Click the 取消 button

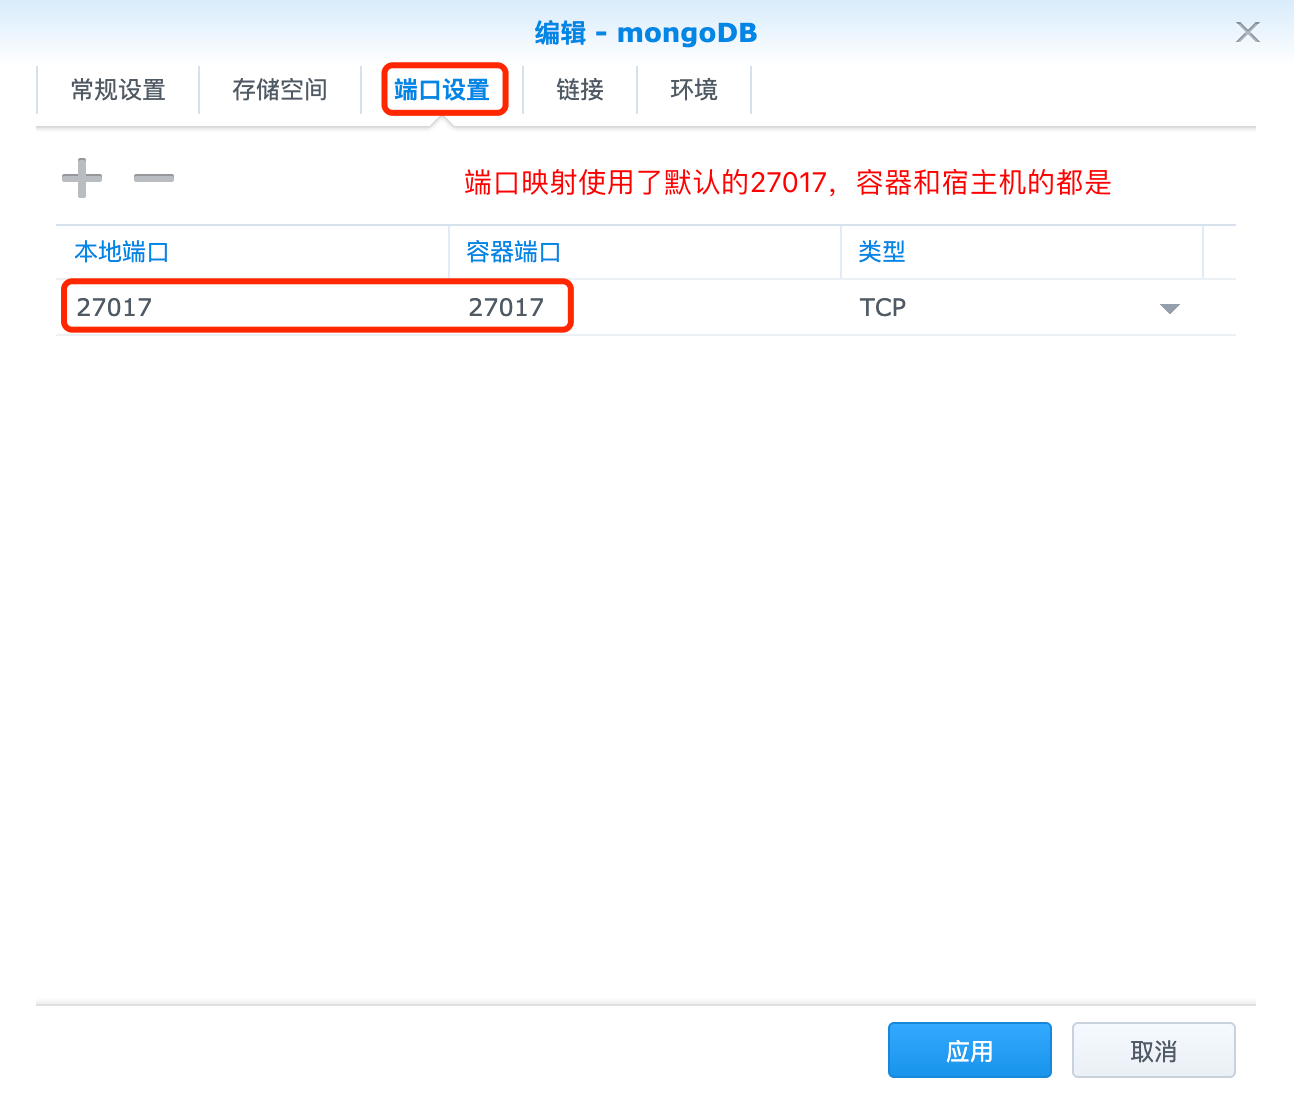coord(1153,1050)
